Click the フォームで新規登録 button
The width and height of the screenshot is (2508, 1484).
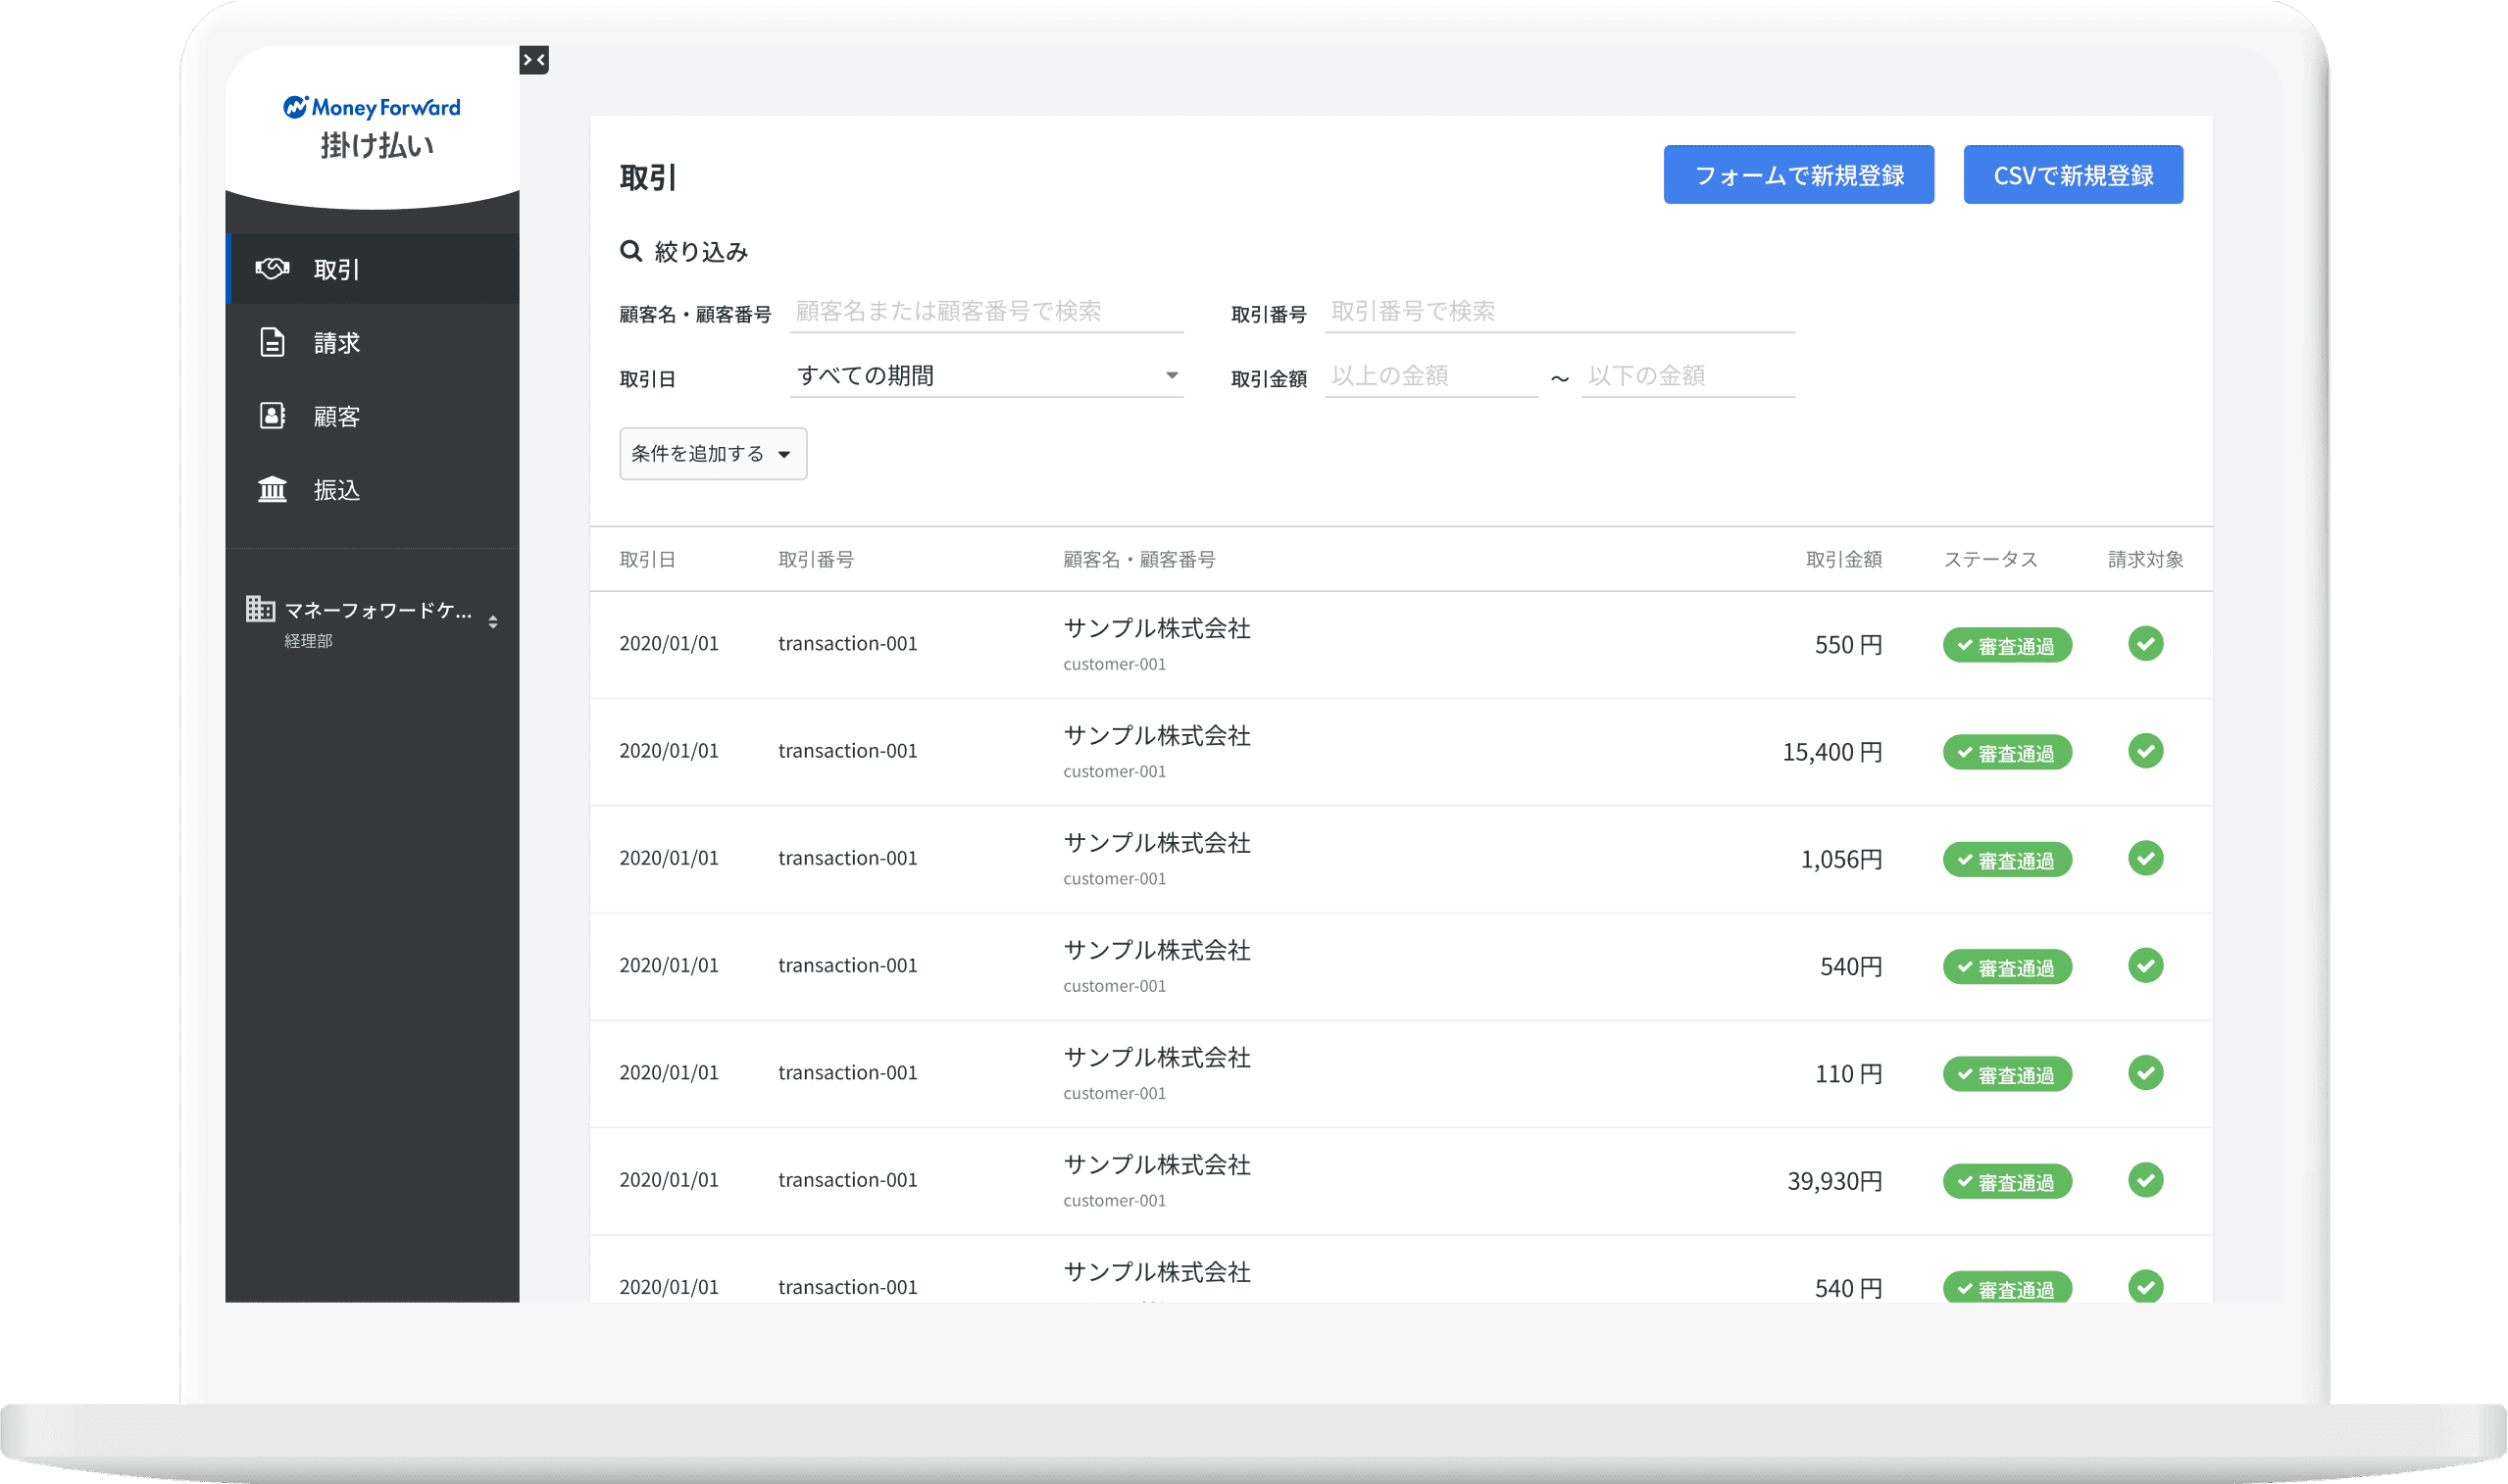coord(1798,175)
